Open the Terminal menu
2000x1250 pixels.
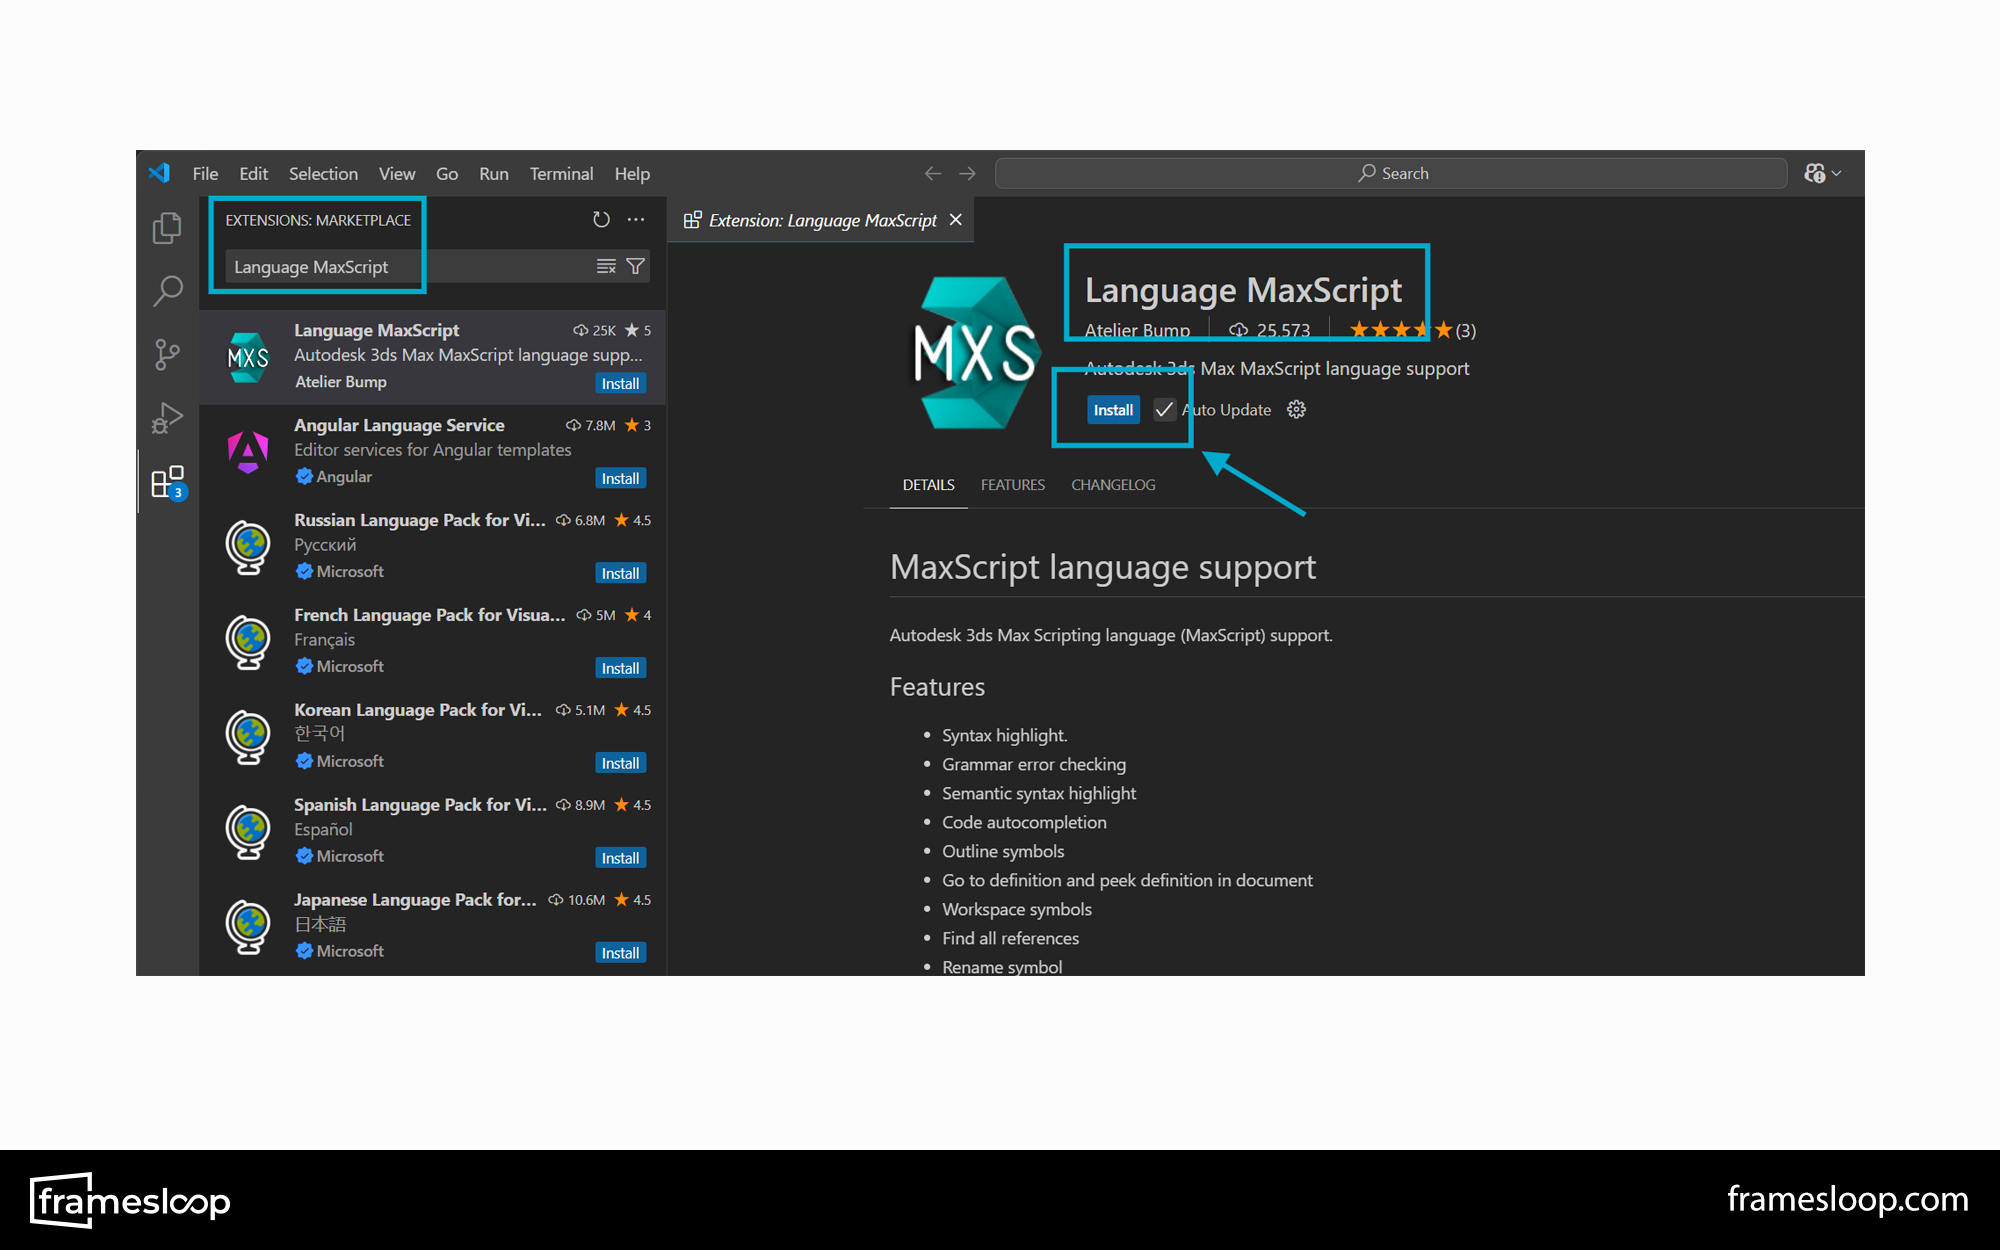561,173
